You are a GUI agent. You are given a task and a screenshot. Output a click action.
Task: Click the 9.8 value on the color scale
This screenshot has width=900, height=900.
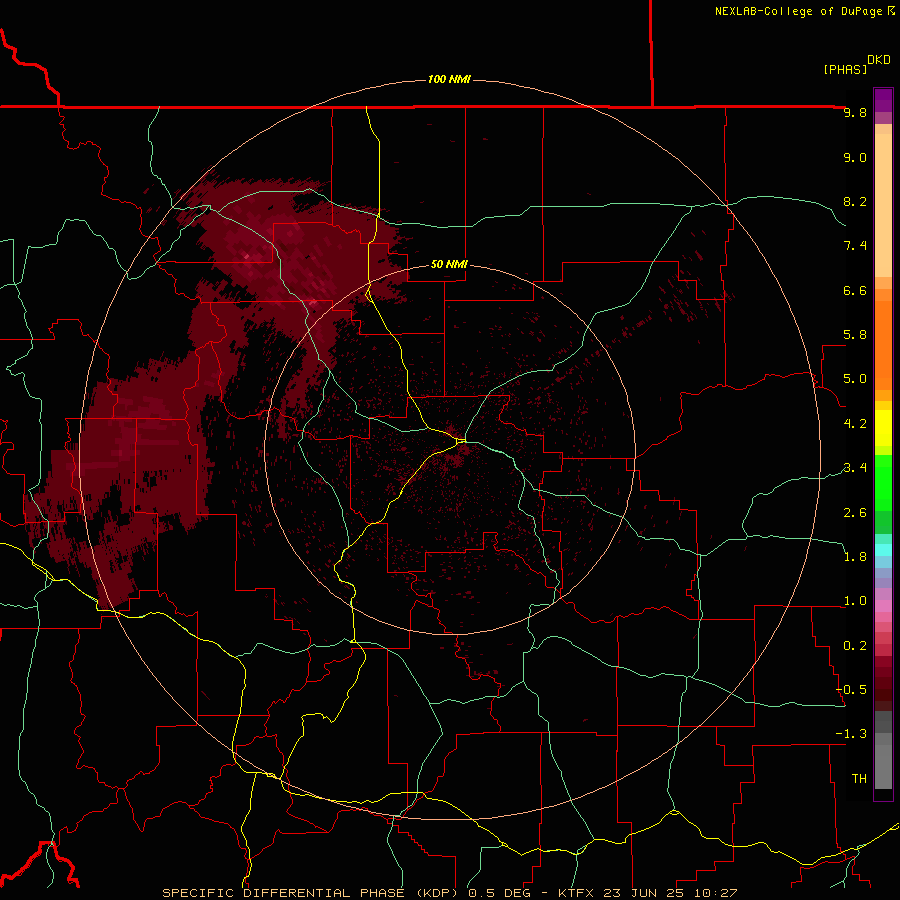coord(855,112)
